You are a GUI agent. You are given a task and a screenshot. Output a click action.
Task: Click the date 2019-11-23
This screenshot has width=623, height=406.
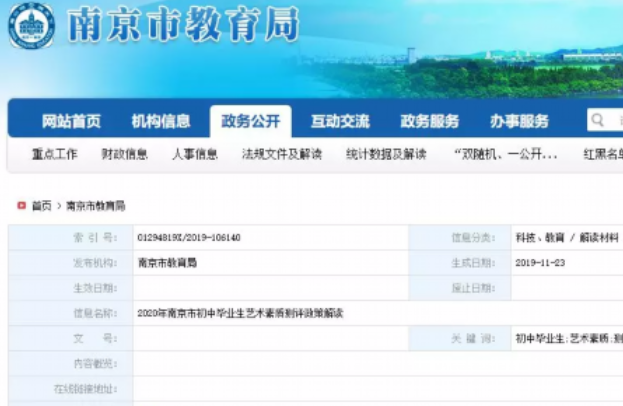click(x=540, y=263)
